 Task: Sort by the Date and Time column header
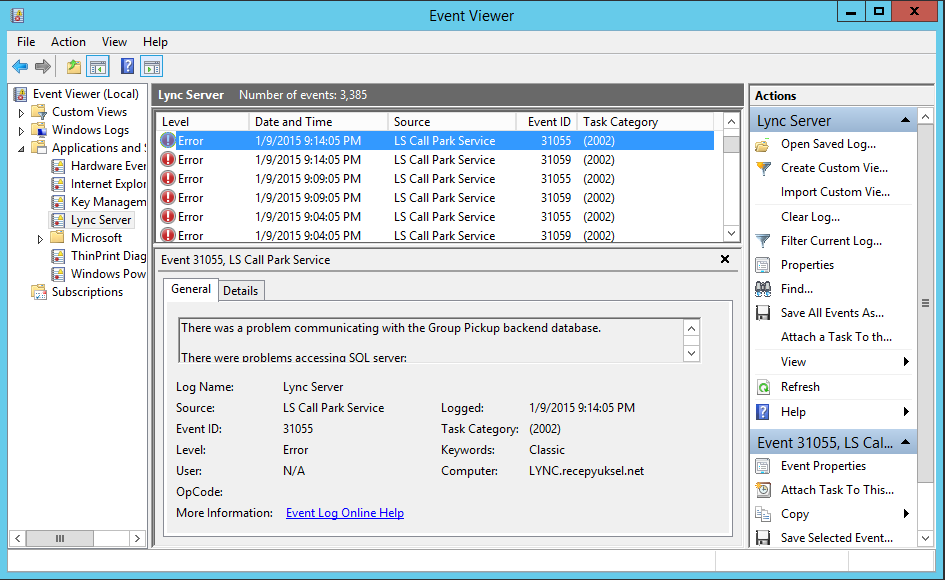click(318, 122)
